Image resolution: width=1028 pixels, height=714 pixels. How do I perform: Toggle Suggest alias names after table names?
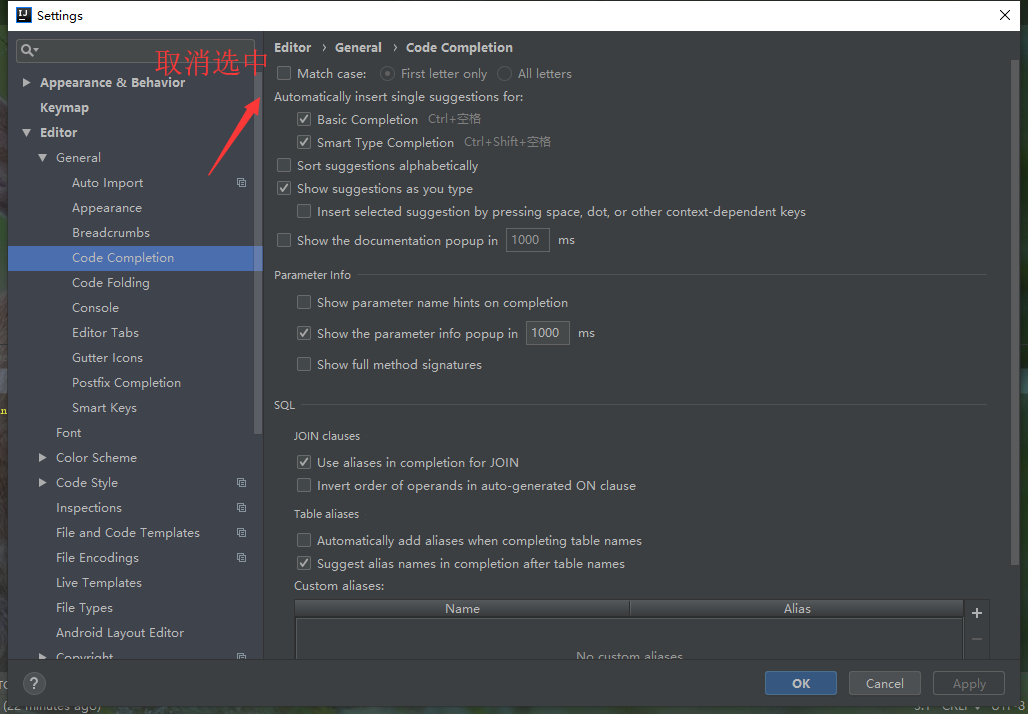click(x=304, y=564)
